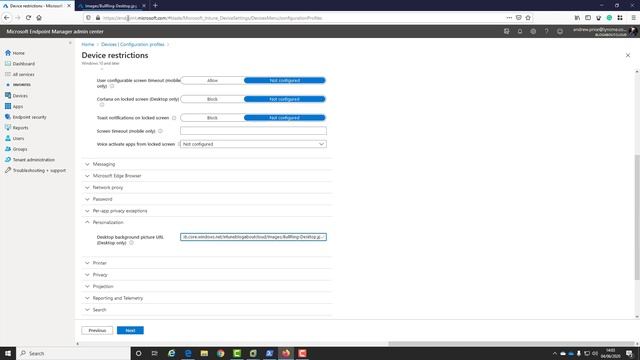Click the horizontal scrollbar at the bottom
The width and height of the screenshot is (640, 360).
[x=511, y=344]
